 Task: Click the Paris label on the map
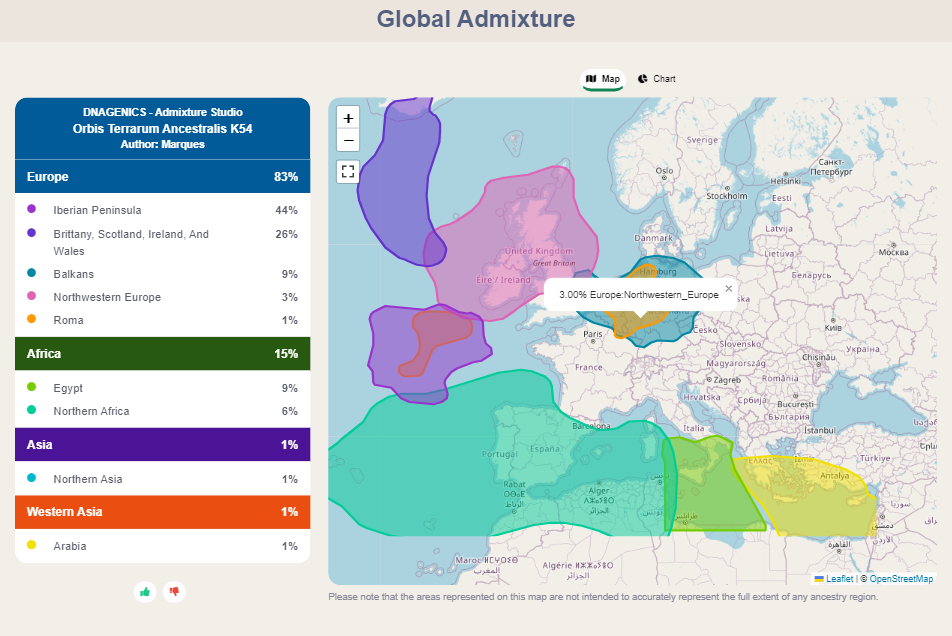[593, 334]
